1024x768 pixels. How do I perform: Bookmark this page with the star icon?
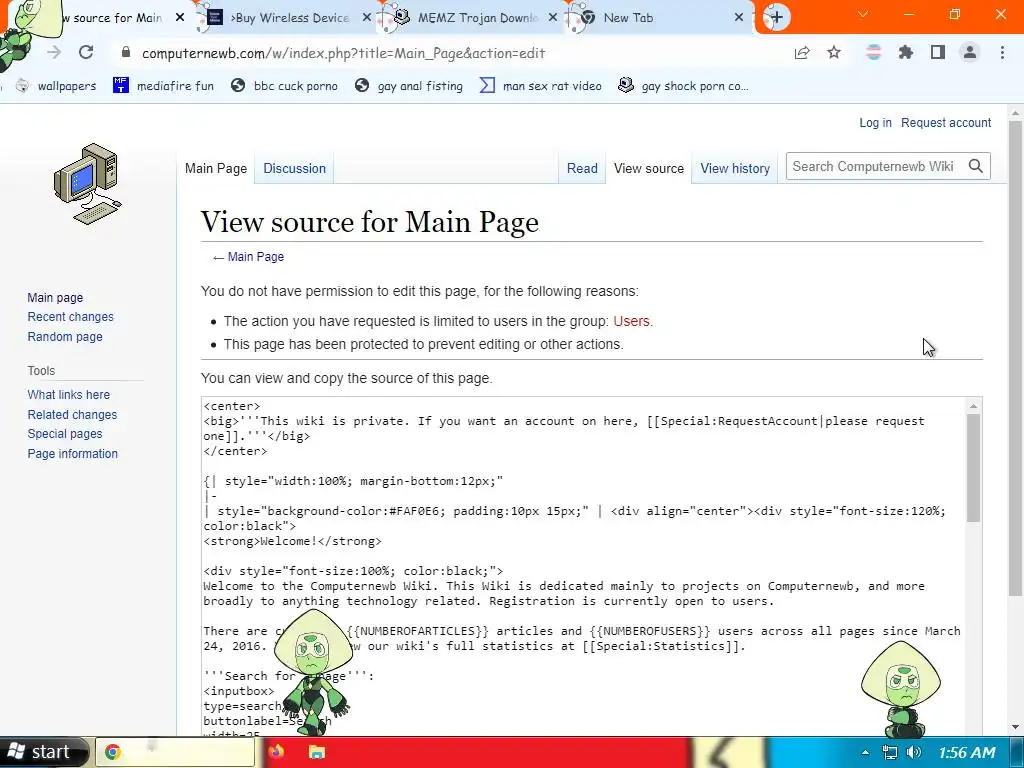834,52
